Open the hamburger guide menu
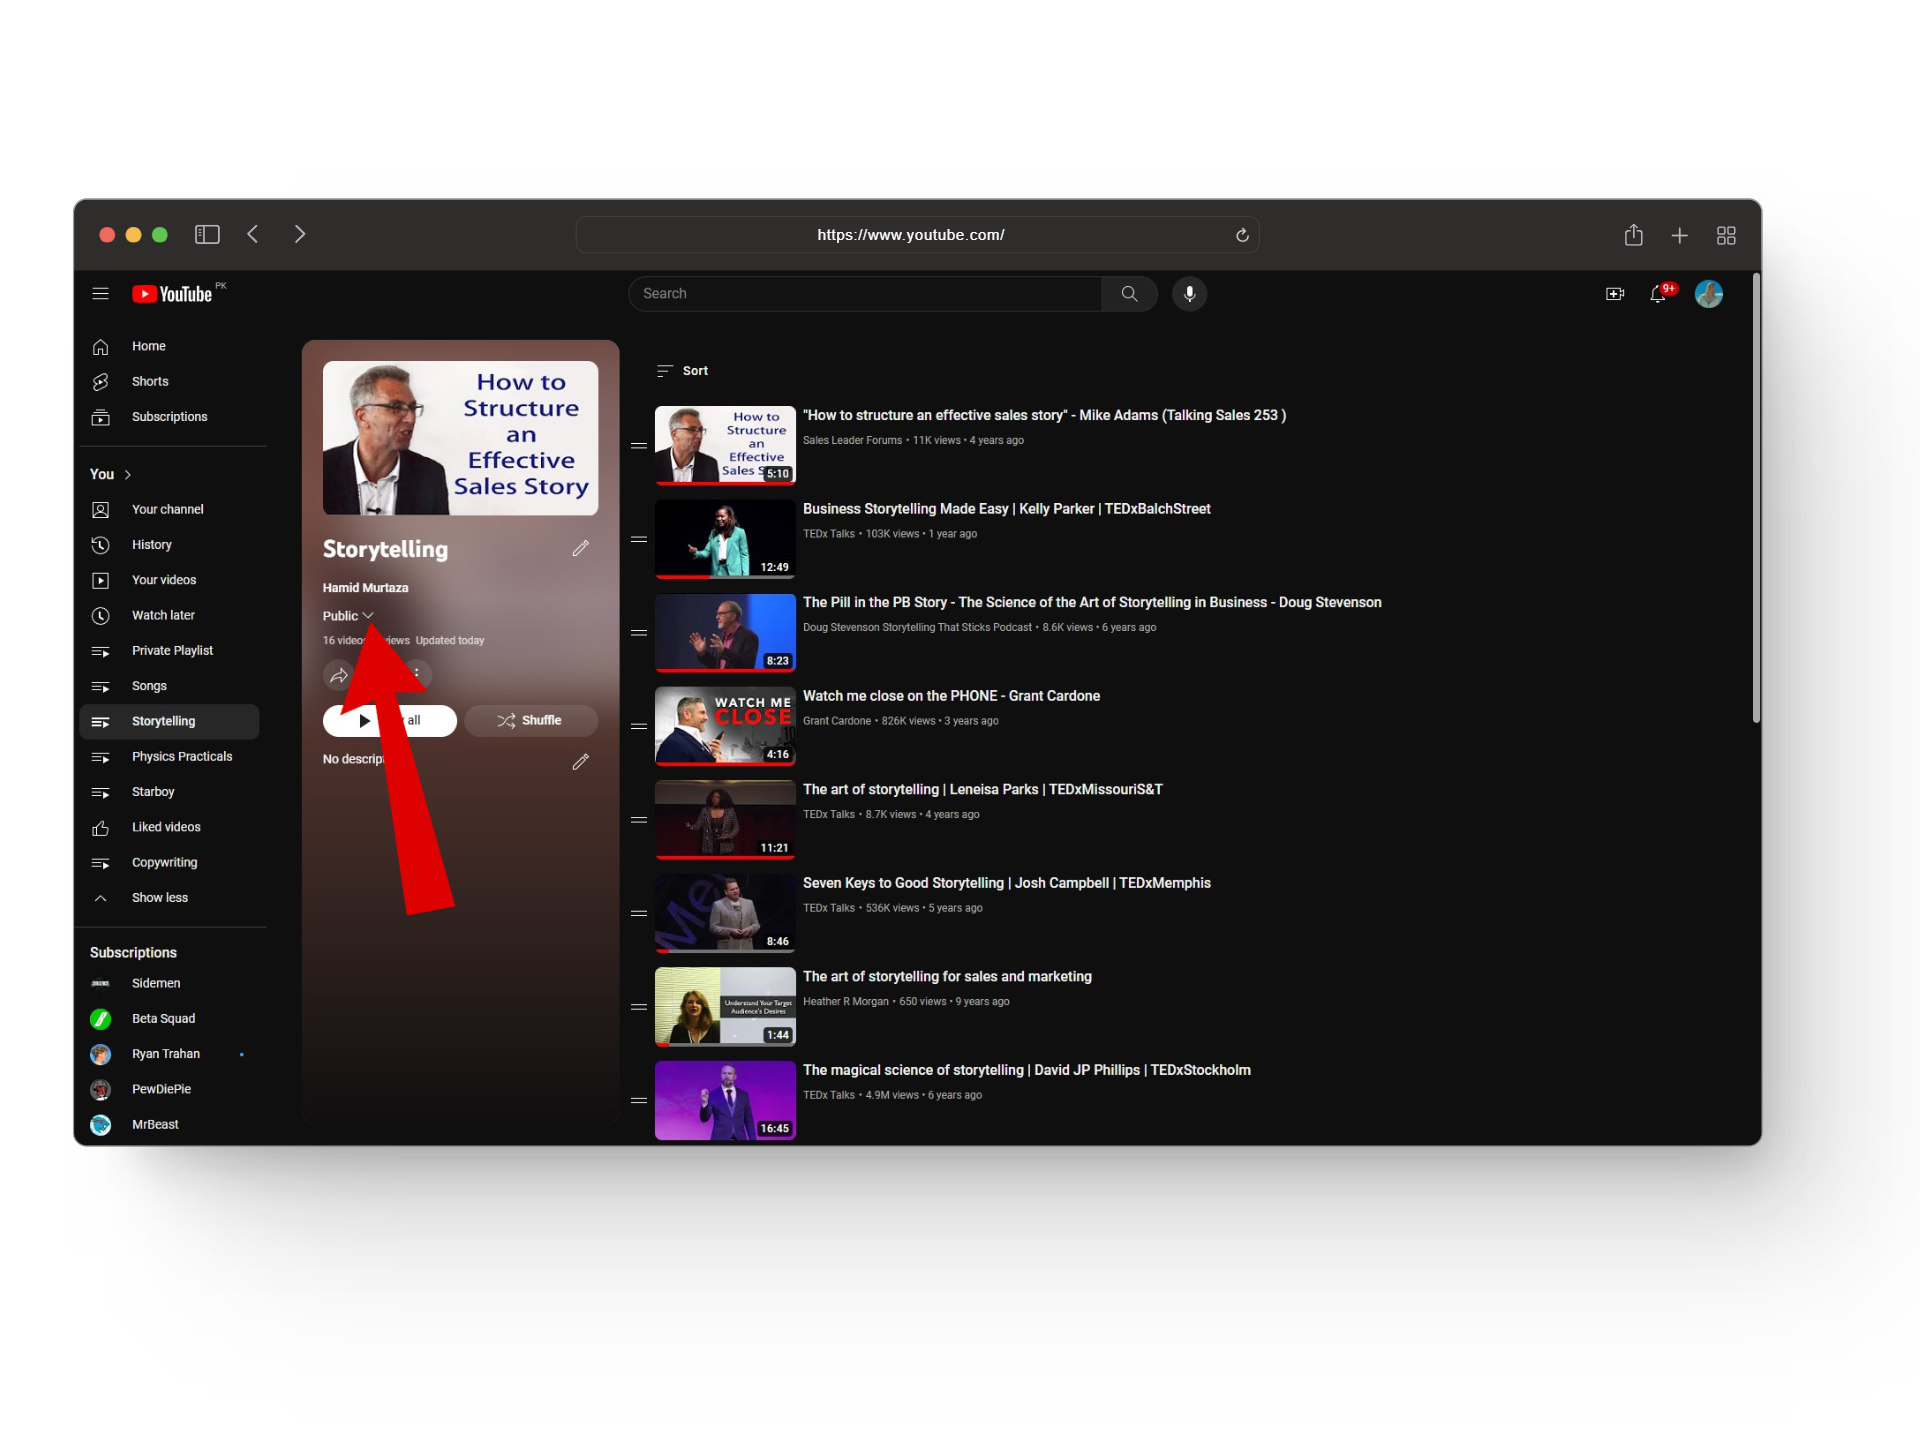This screenshot has height=1440, width=1920. pyautogui.click(x=100, y=294)
